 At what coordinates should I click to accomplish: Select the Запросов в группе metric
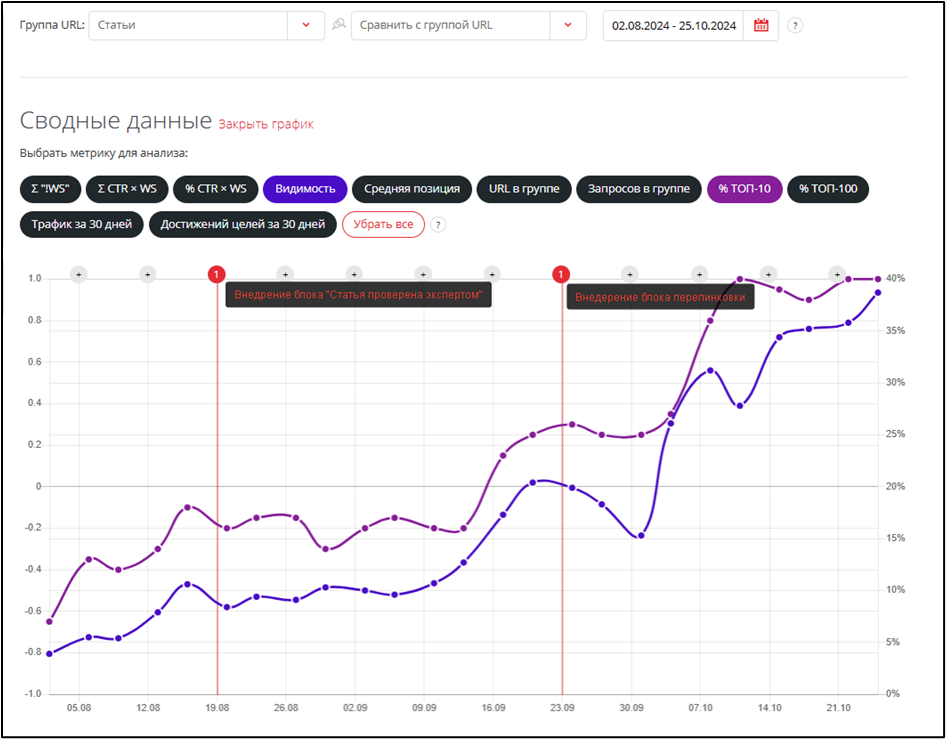(638, 189)
